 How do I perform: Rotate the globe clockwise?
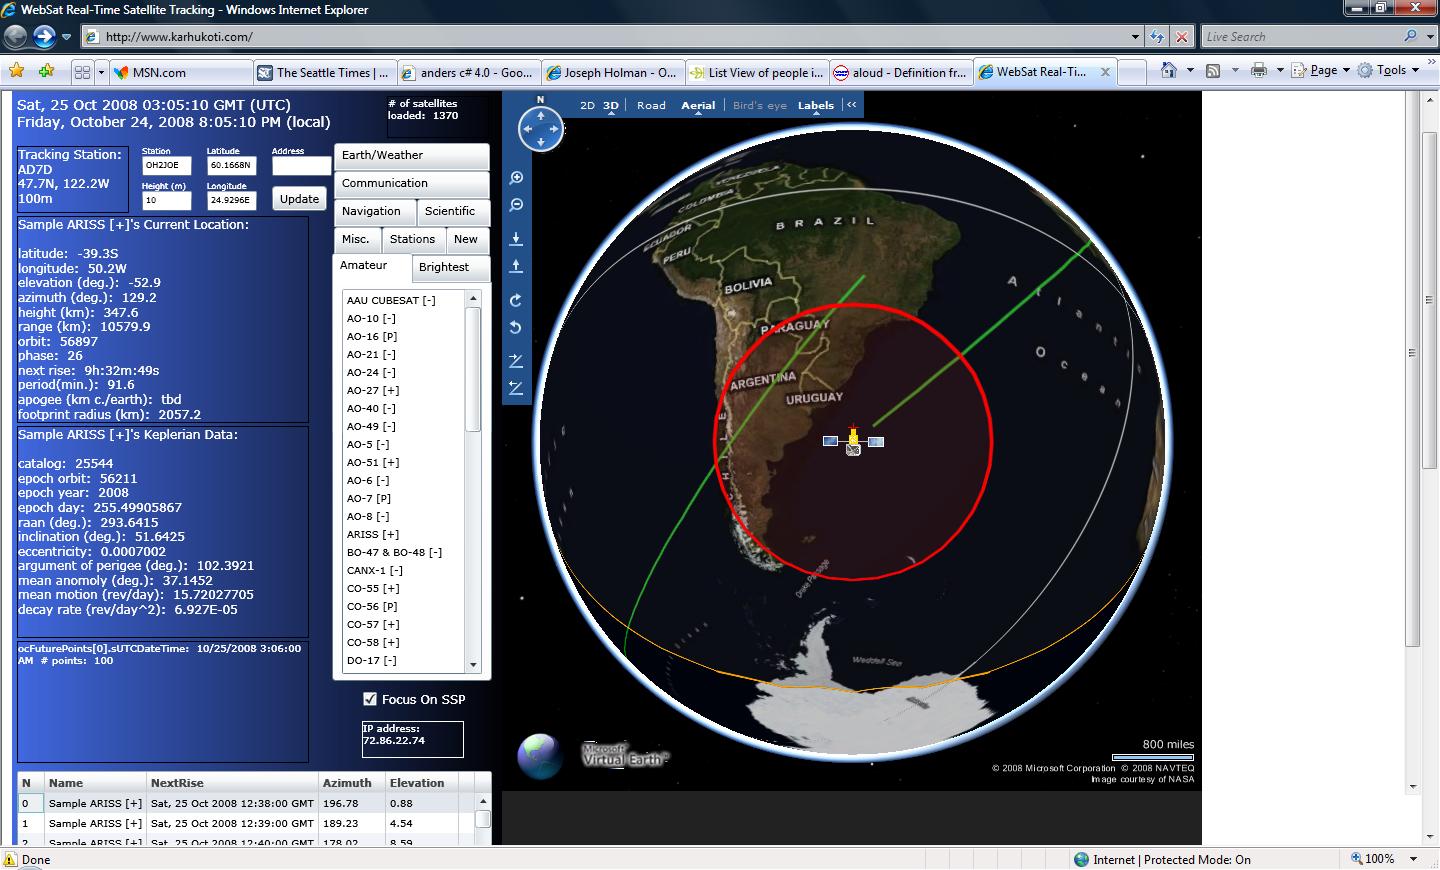click(516, 300)
